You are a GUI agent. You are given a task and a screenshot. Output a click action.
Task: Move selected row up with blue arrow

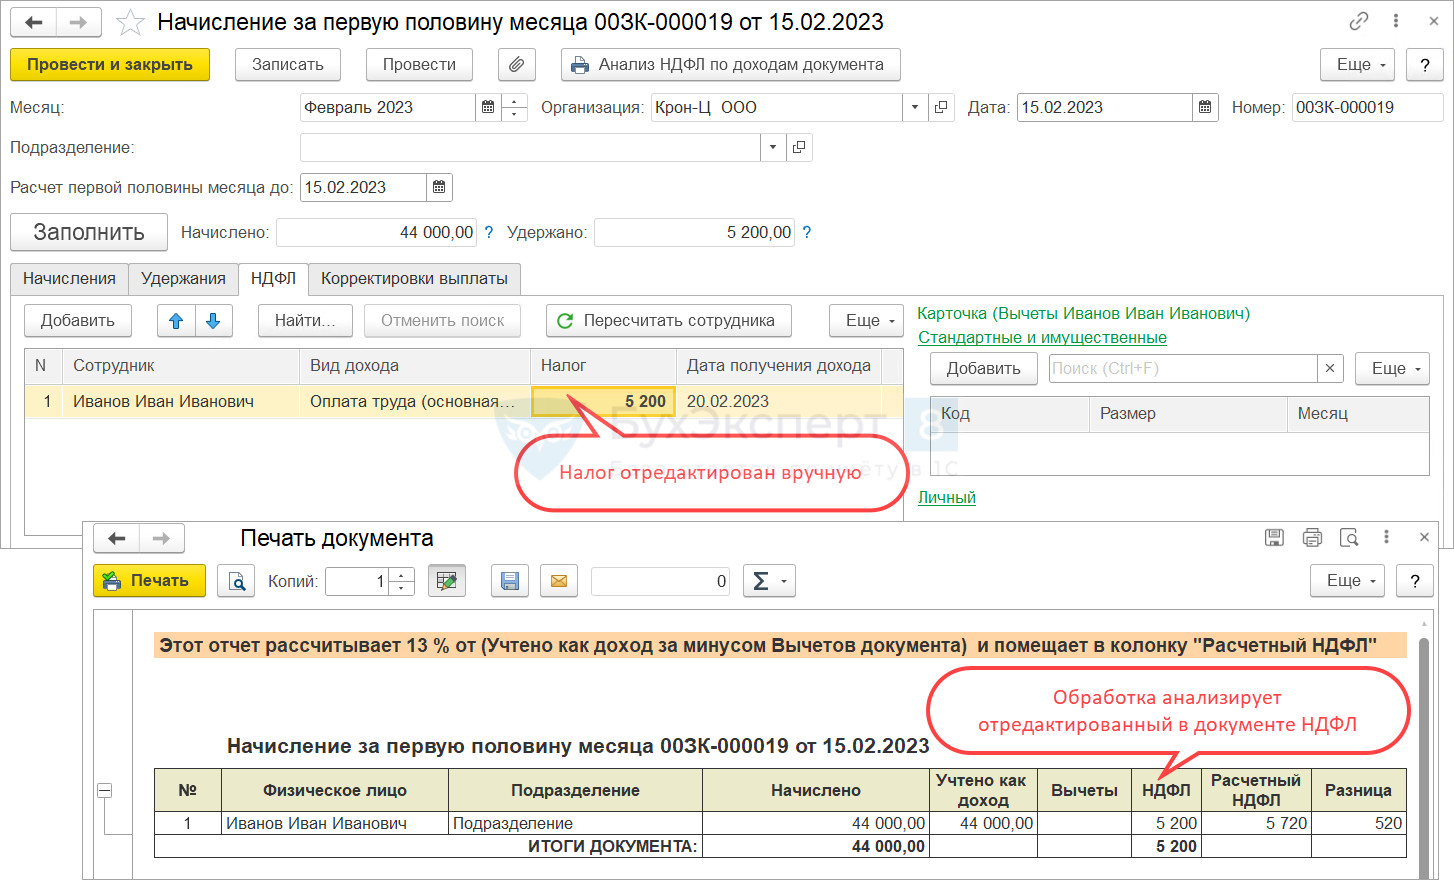click(176, 321)
